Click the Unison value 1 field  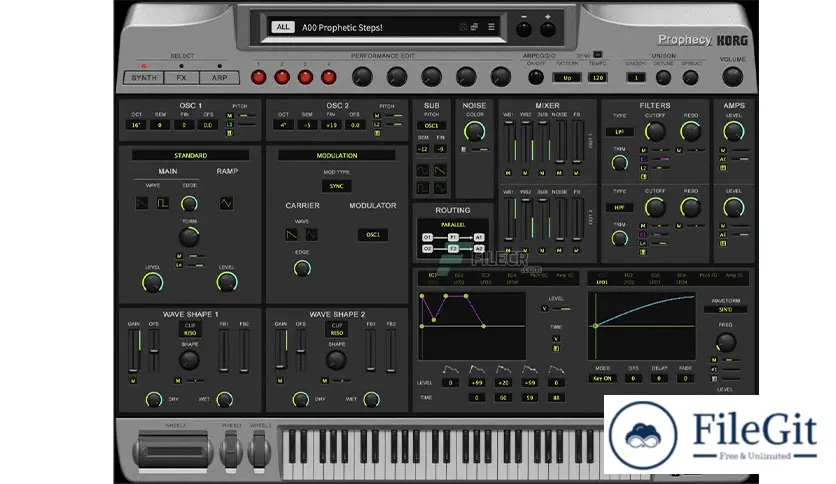pos(636,78)
